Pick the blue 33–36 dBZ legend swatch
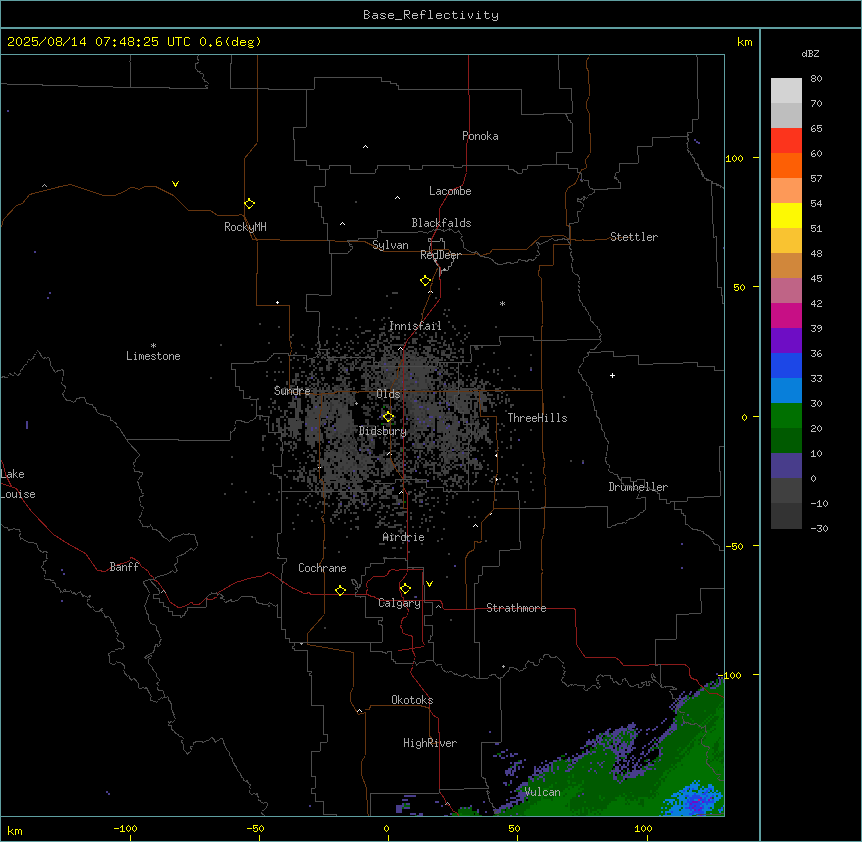This screenshot has height=842, width=862. (x=786, y=365)
